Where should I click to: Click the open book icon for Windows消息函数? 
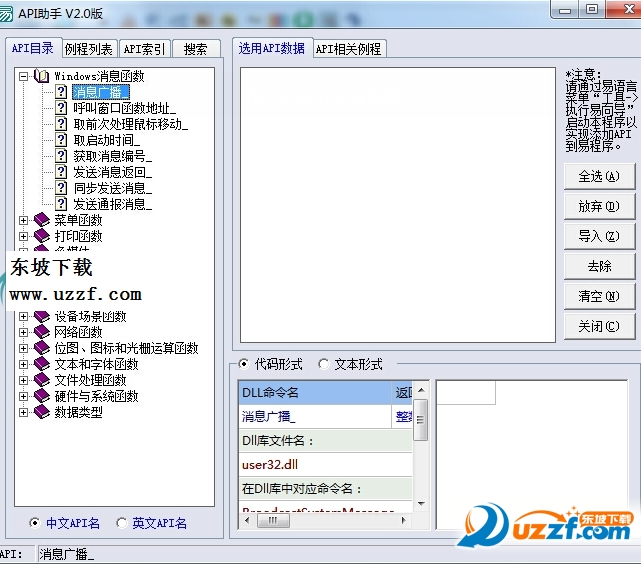(x=41, y=76)
